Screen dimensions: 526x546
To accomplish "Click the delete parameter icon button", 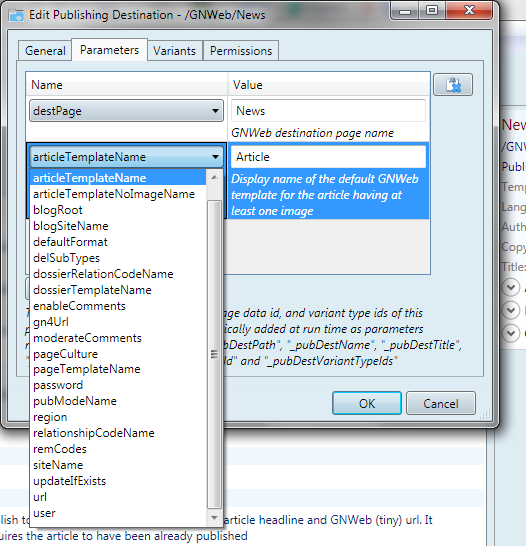I will click(x=453, y=85).
